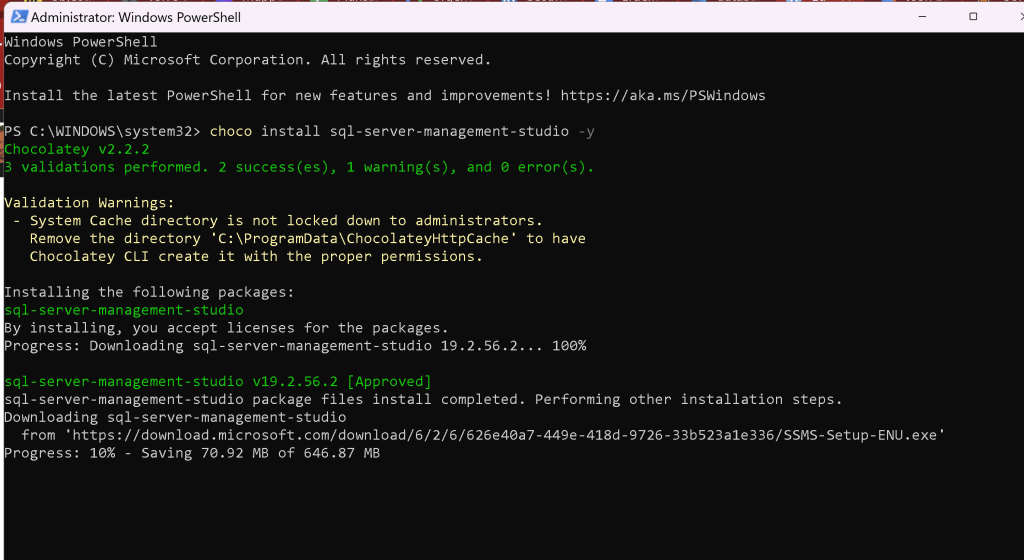
Task: Minimize the PowerShell window
Action: click(x=922, y=16)
